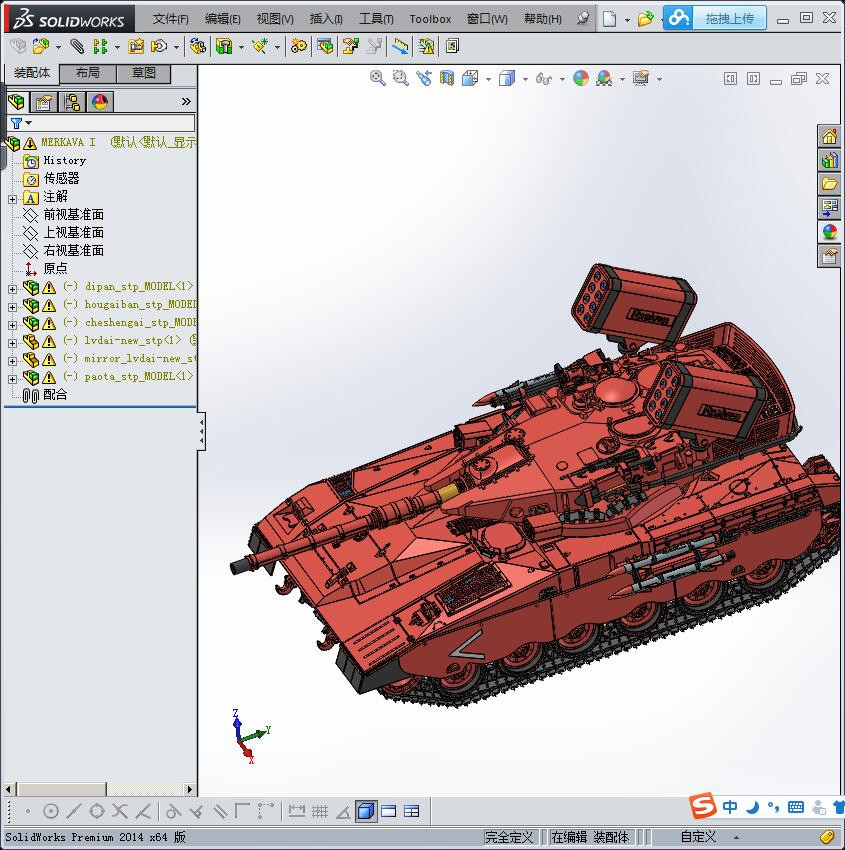Open the 窗口(W) menu

[x=487, y=19]
